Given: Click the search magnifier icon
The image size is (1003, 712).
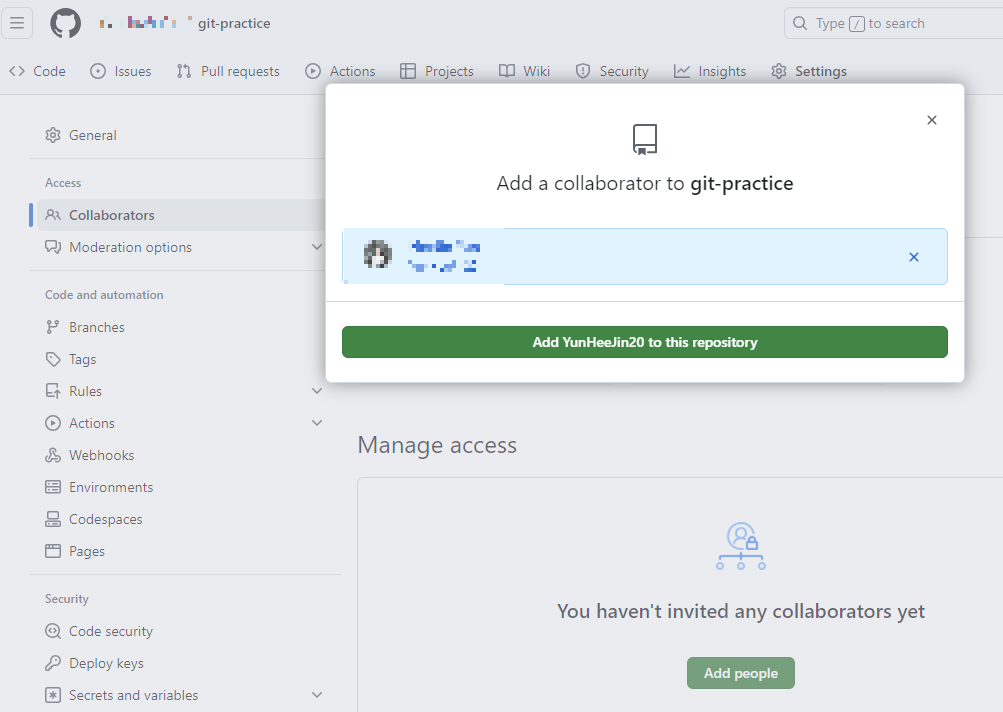Looking at the screenshot, I should 800,24.
